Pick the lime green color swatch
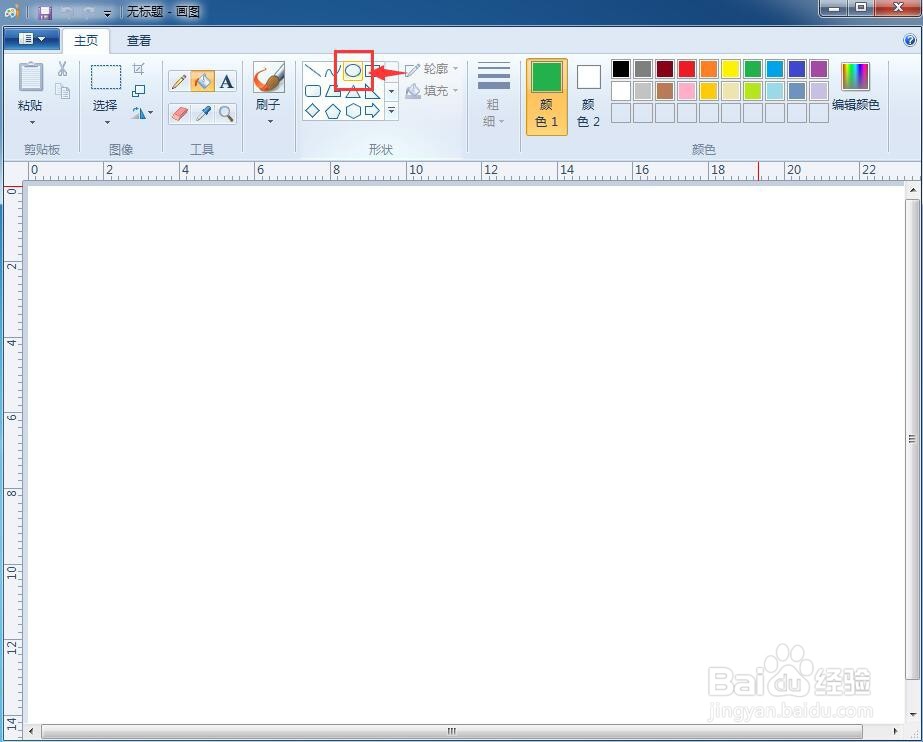Viewport: 923px width, 742px height. click(x=753, y=91)
